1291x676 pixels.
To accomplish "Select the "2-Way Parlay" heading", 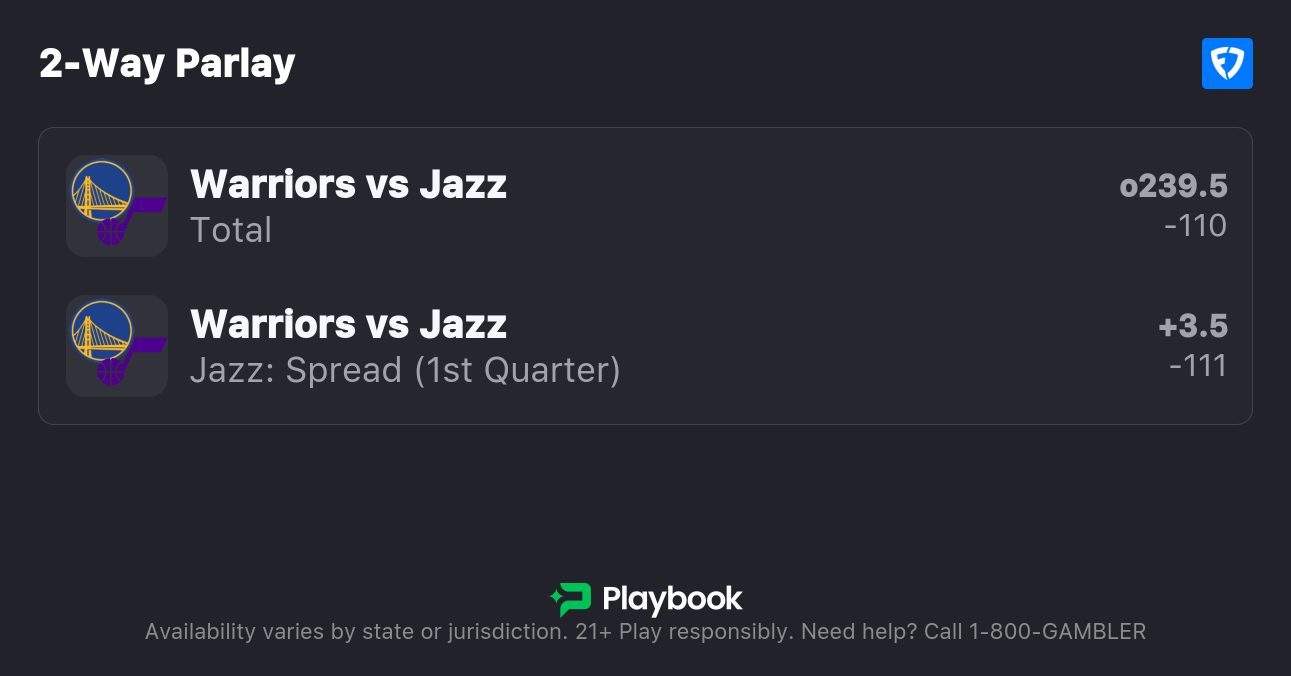I will (x=167, y=64).
